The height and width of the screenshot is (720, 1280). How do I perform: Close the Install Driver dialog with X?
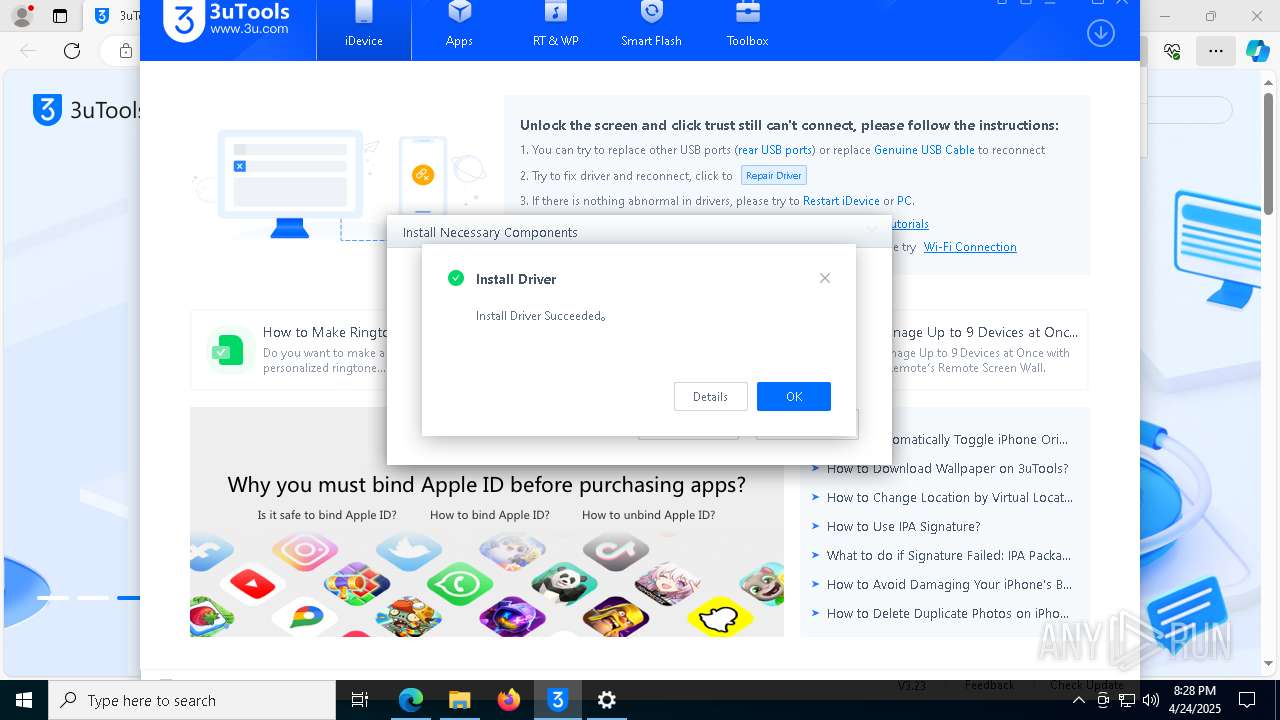[825, 278]
